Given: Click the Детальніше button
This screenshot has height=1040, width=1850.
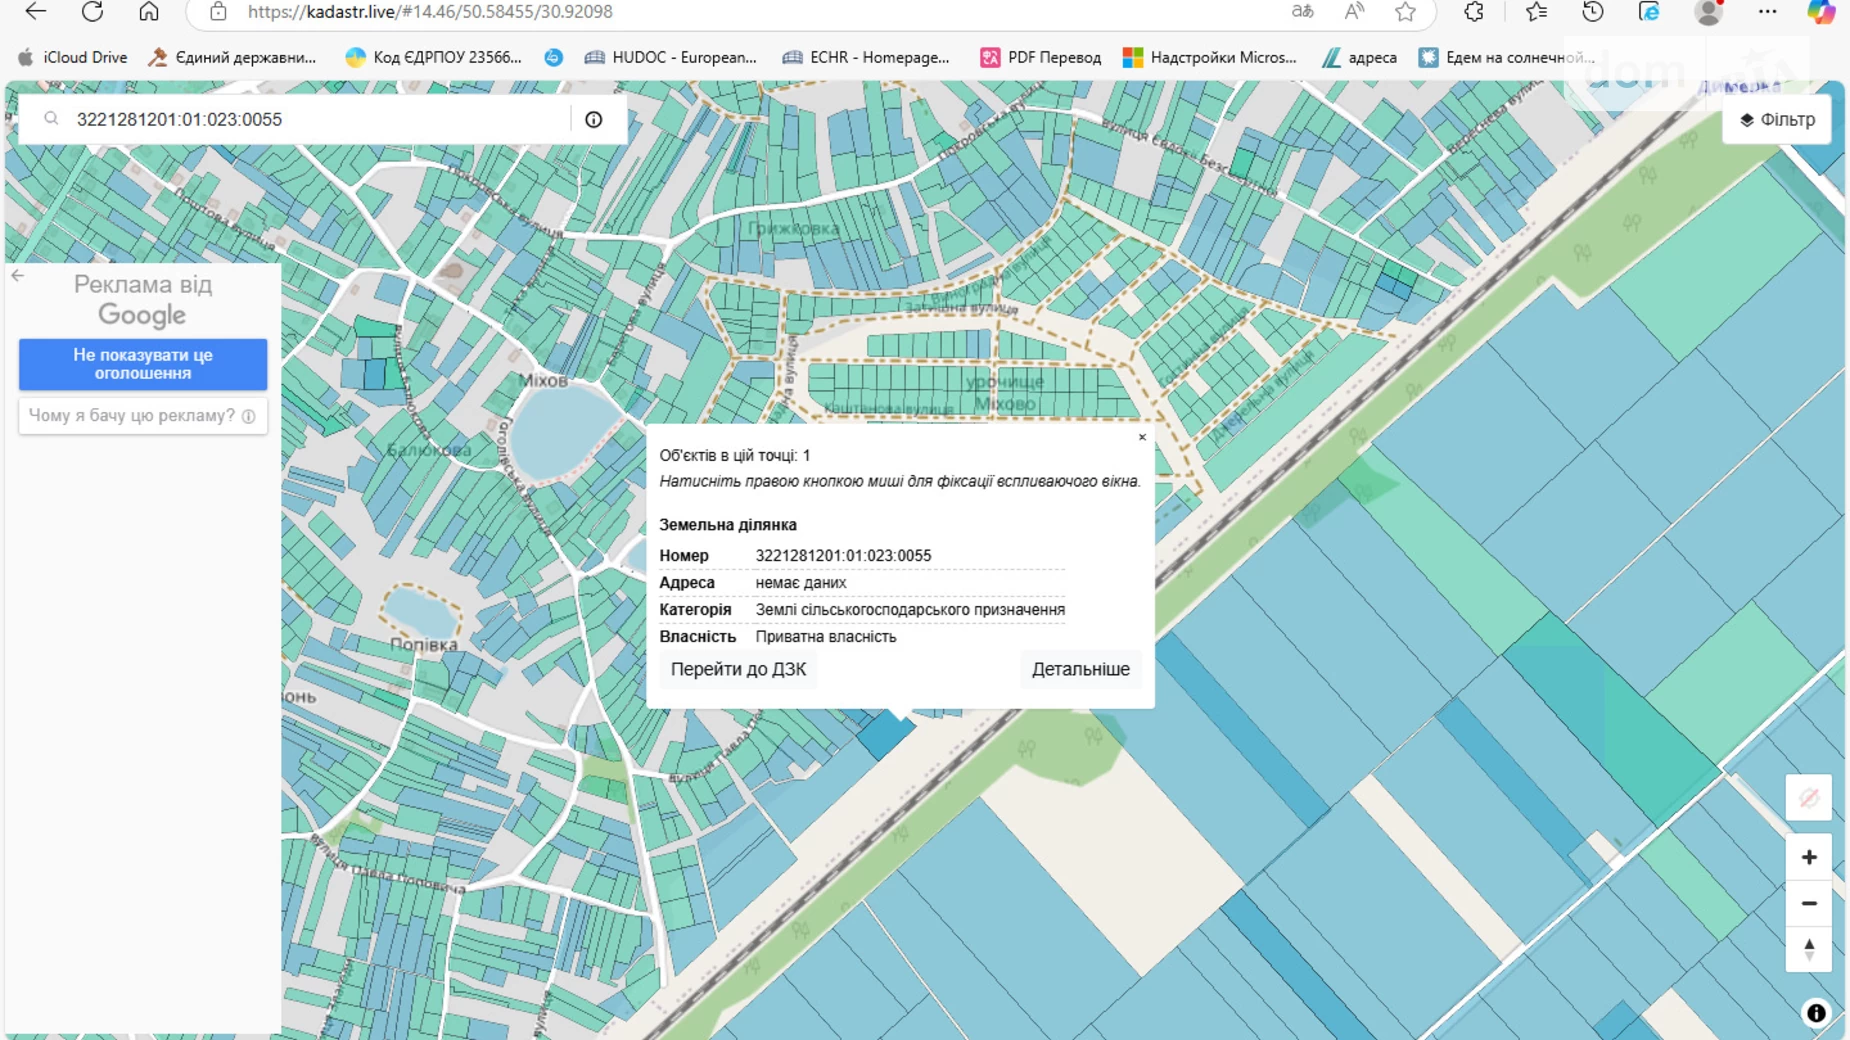Looking at the screenshot, I should point(1081,669).
